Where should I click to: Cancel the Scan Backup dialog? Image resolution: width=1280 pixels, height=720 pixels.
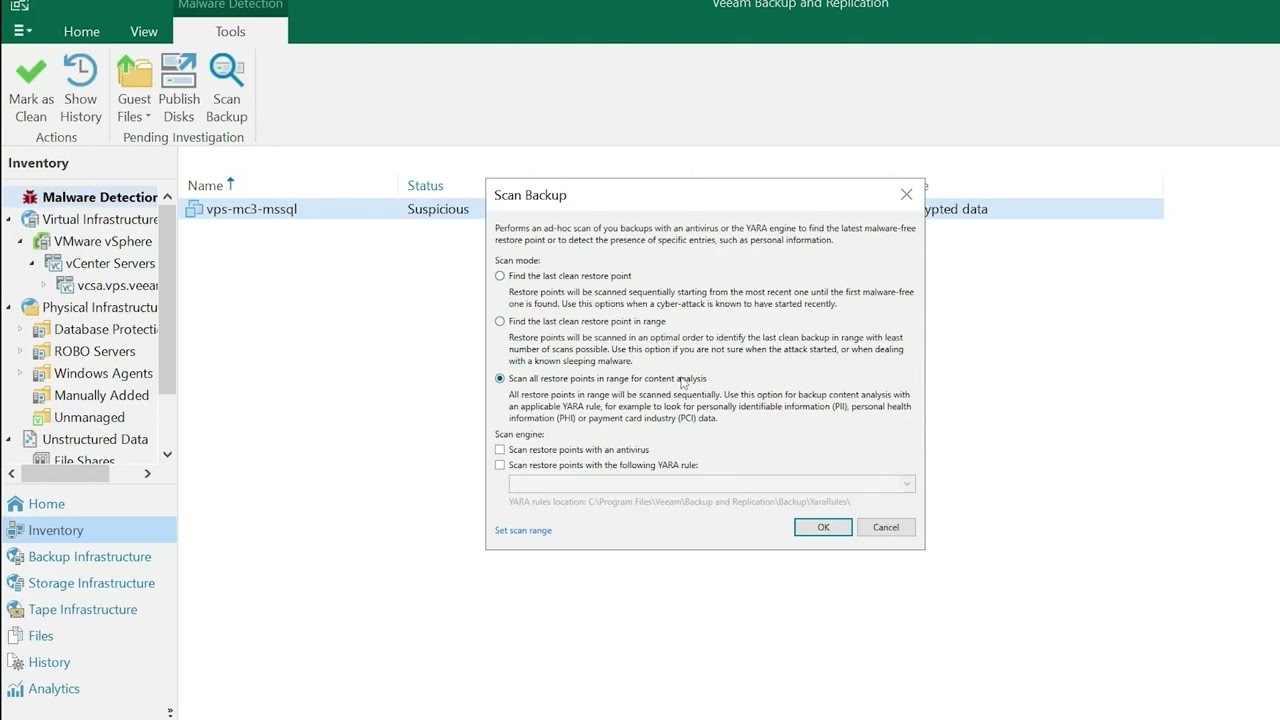tap(886, 527)
